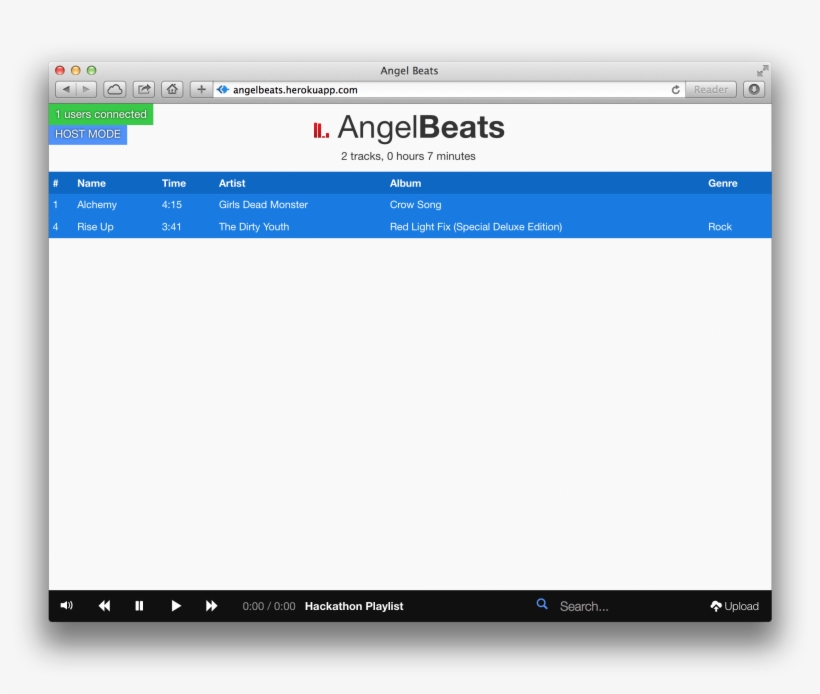Rewind to the previous track

(x=104, y=605)
